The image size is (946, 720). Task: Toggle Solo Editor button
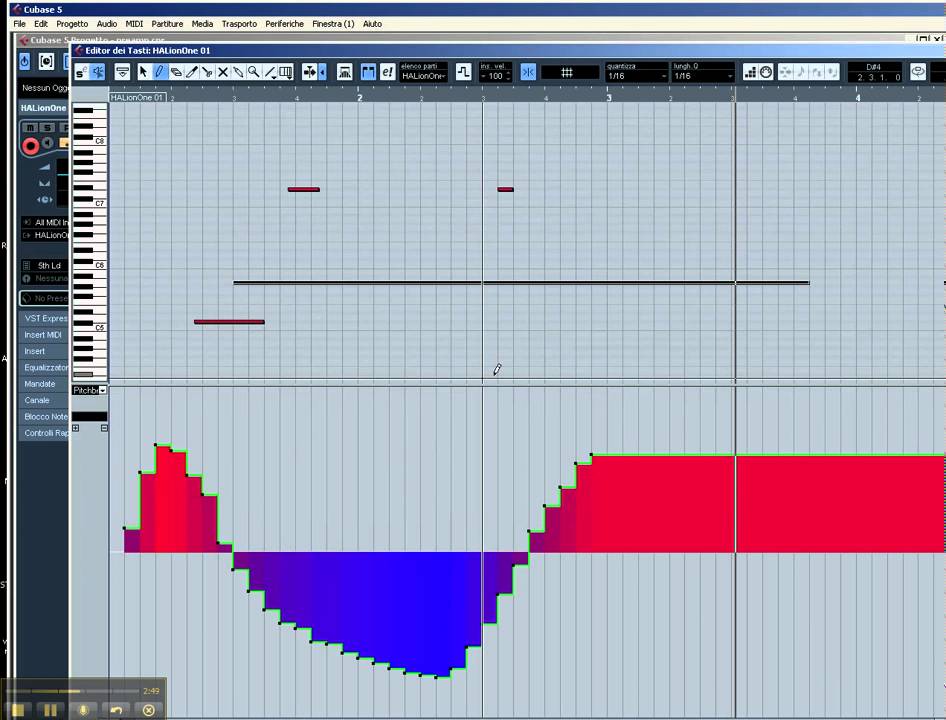82,72
